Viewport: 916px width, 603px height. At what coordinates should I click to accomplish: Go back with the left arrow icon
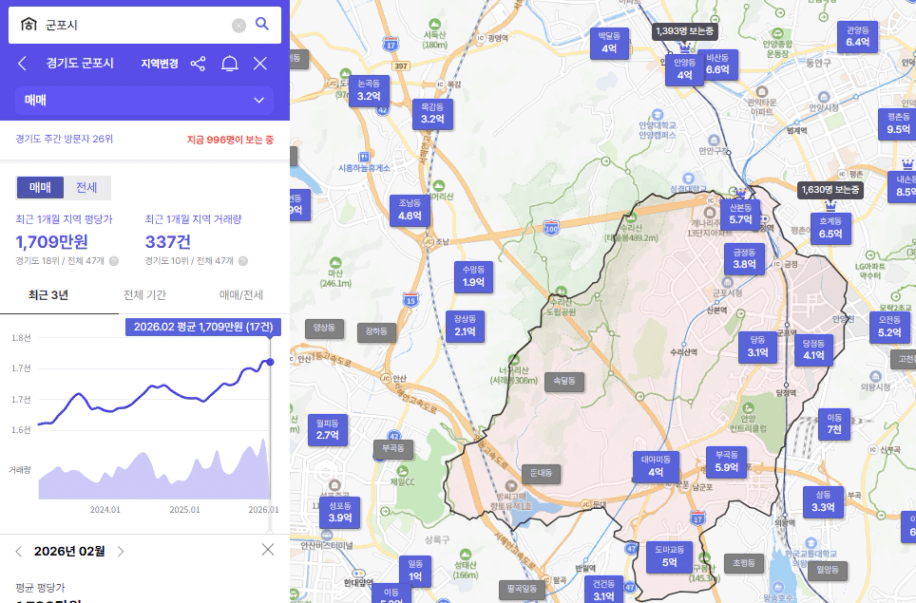22,64
